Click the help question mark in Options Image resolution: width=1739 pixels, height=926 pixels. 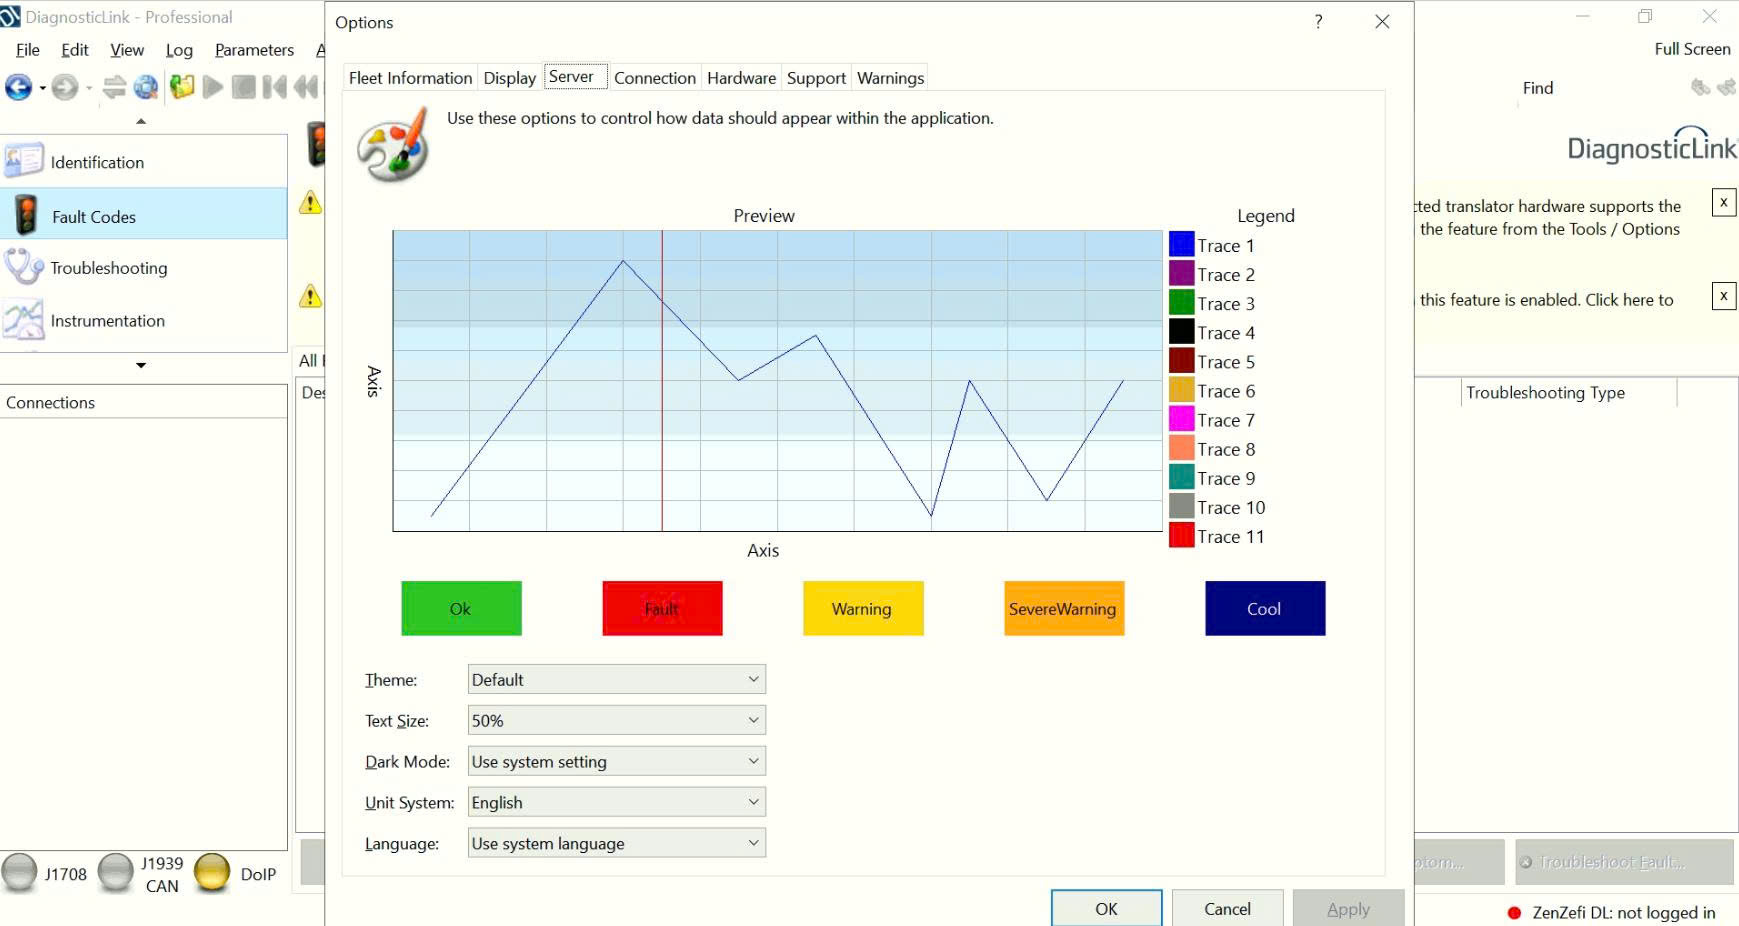(1319, 22)
